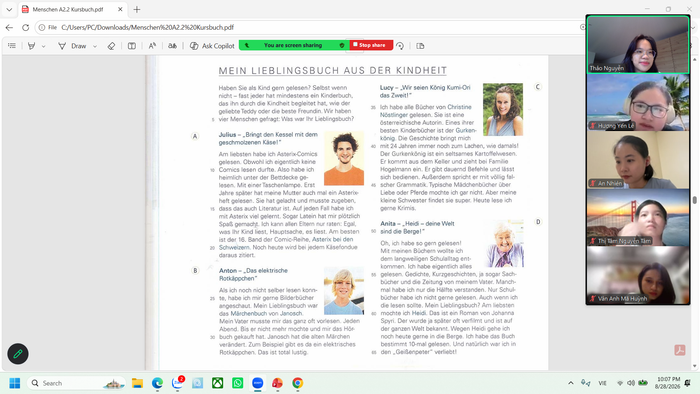Open the Xbox app from taskbar
700x394 pixels.
[217, 383]
